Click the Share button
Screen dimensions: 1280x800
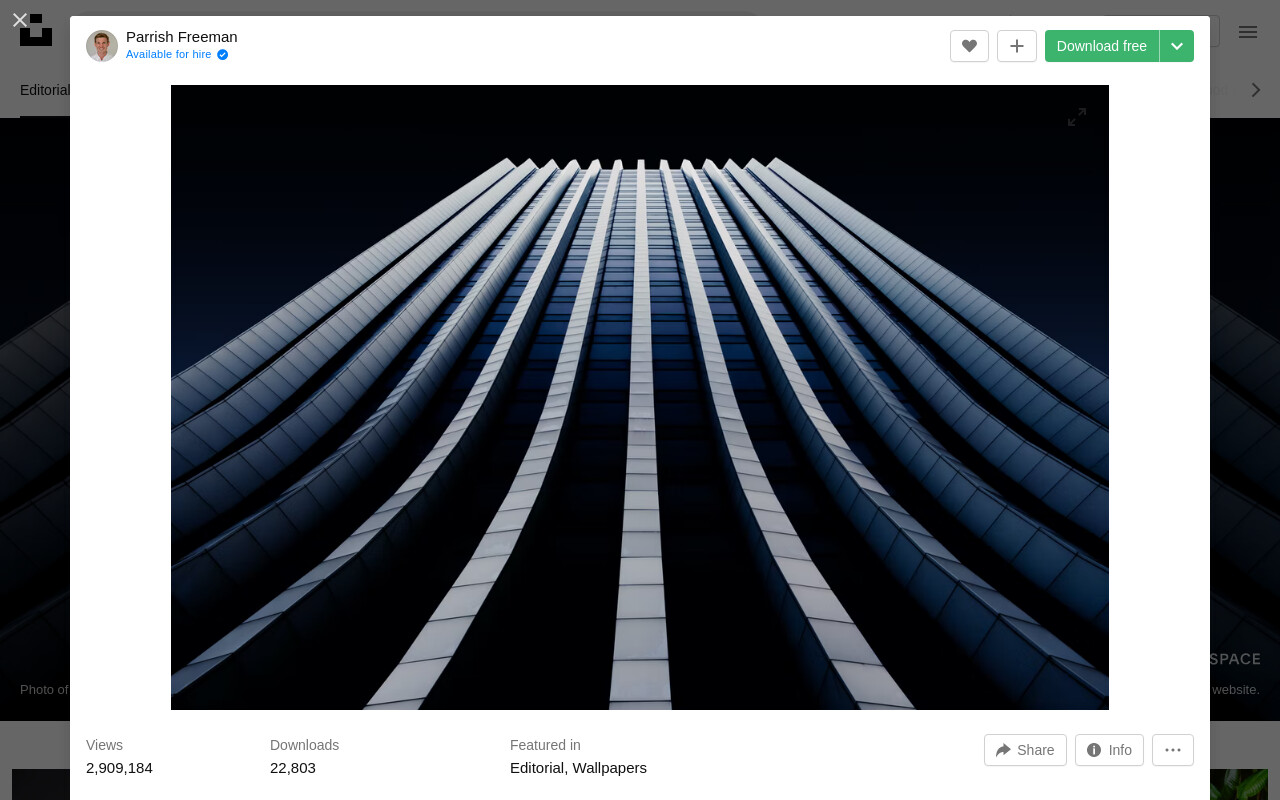tap(1025, 750)
